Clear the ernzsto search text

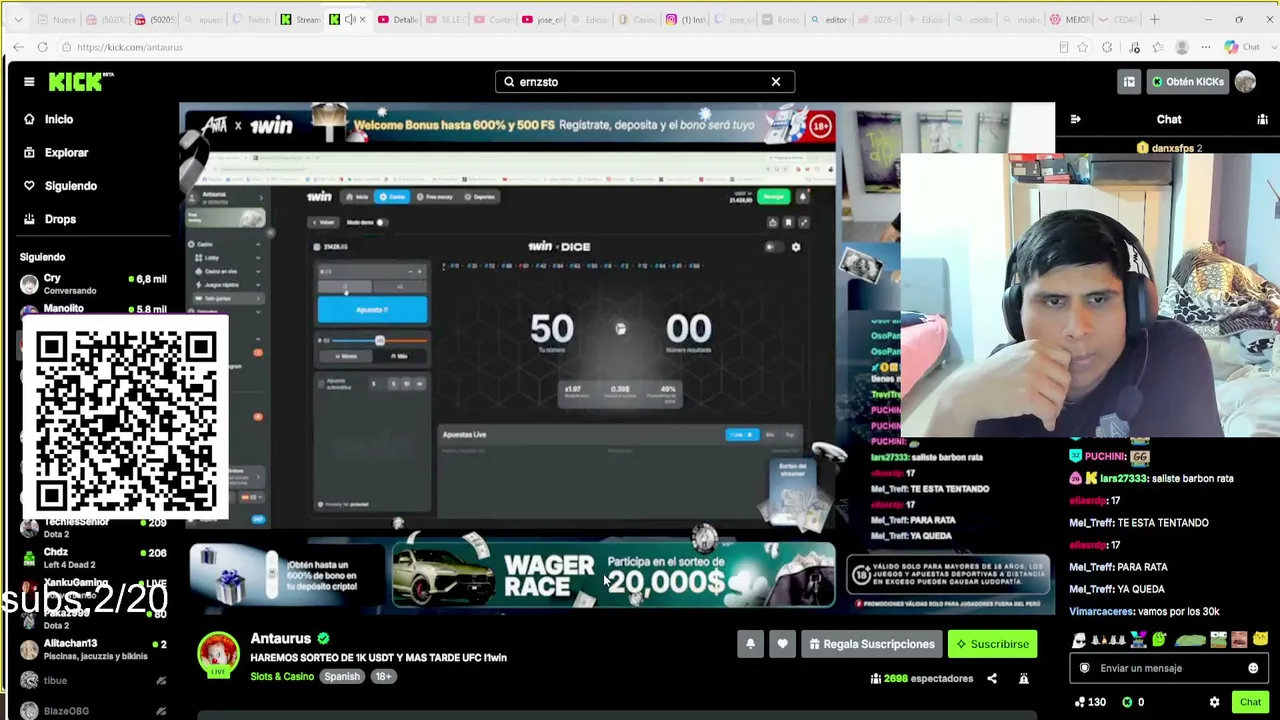pos(775,82)
